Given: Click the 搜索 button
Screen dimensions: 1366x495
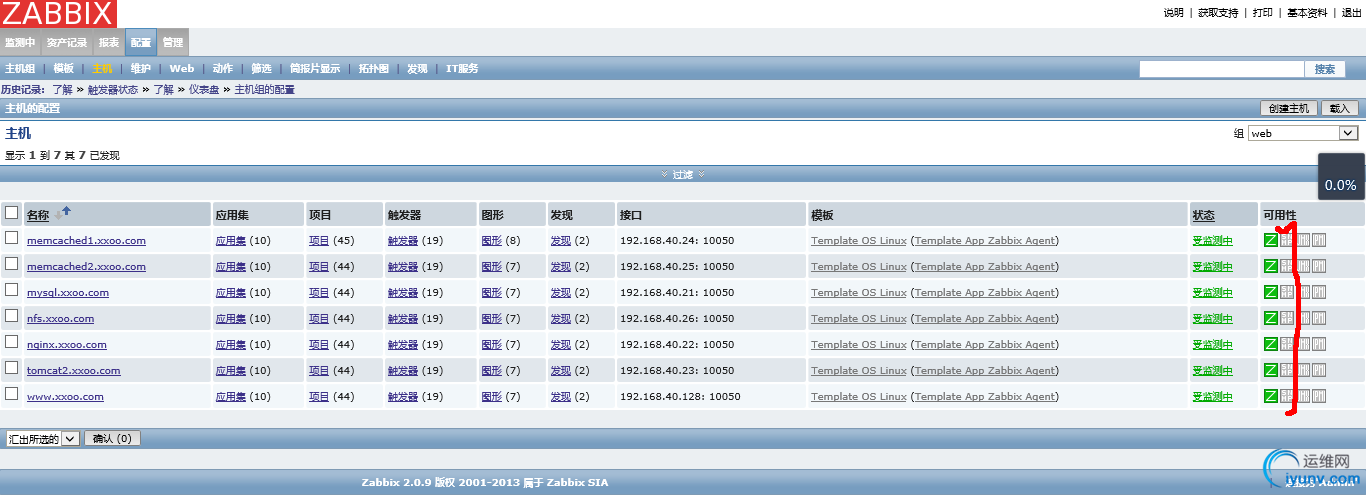Looking at the screenshot, I should tap(1325, 69).
